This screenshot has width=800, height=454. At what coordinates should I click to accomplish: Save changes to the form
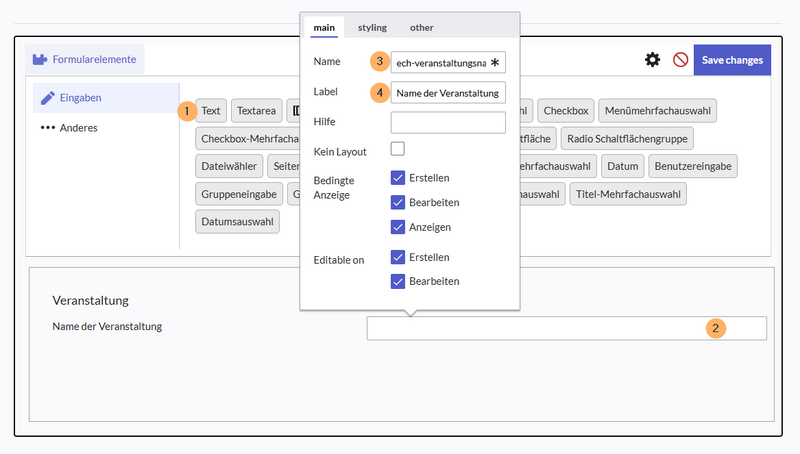732,60
